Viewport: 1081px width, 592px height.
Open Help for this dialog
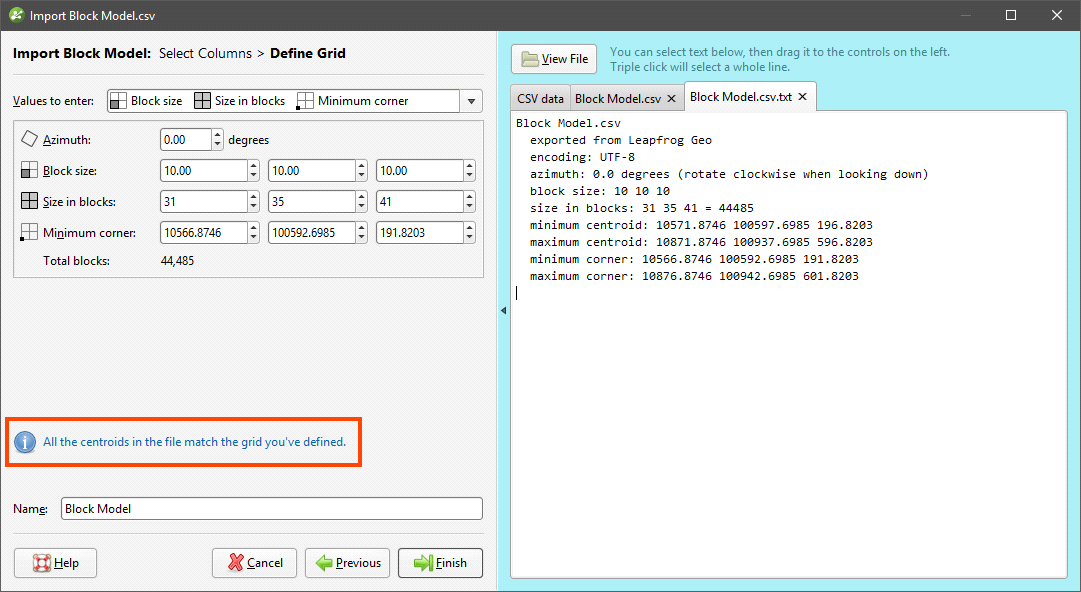click(55, 563)
